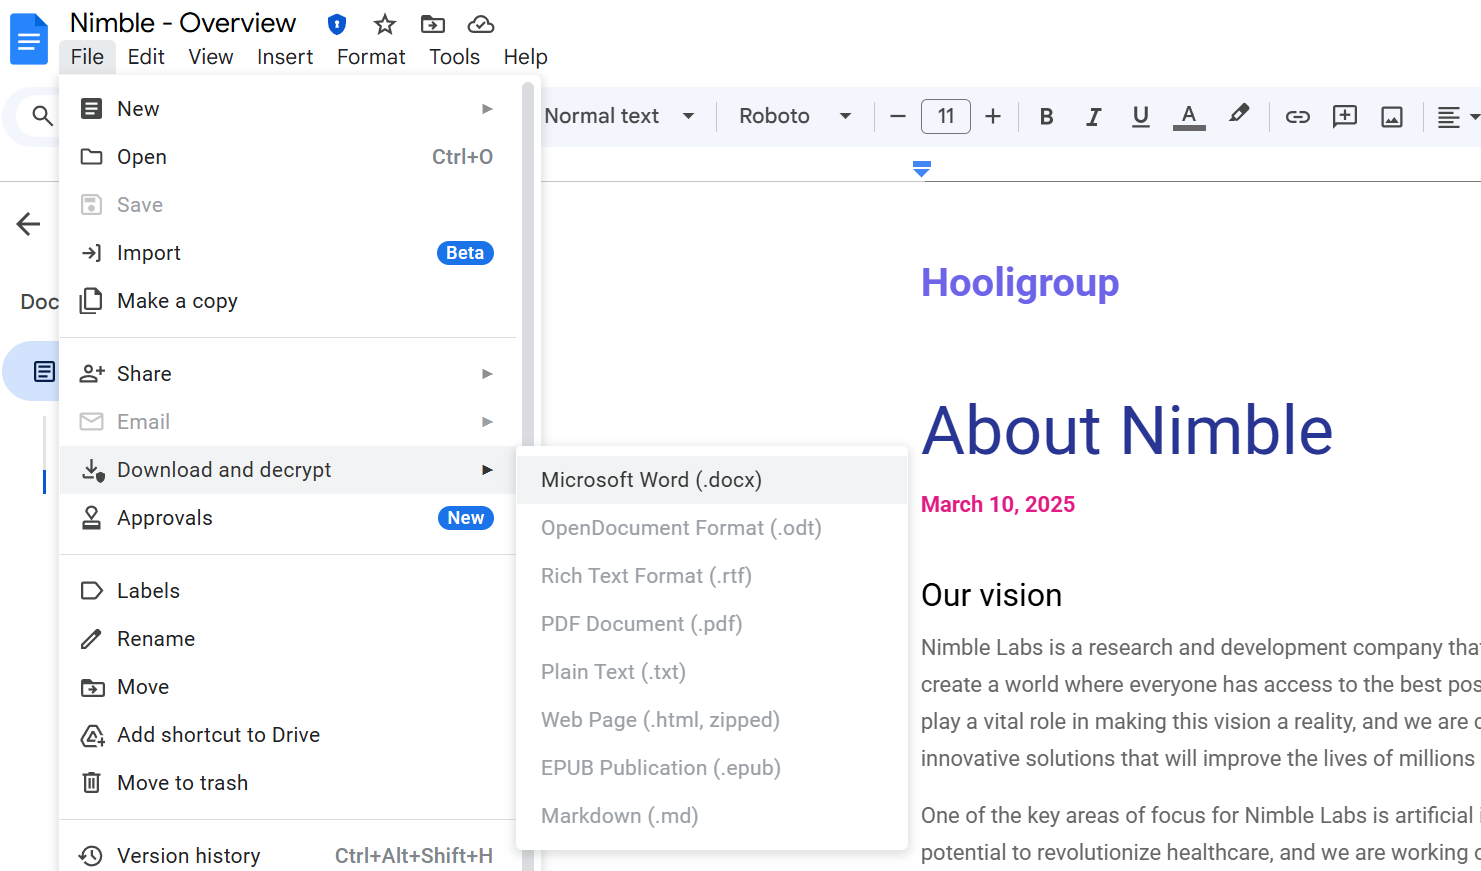Open the Format menu

coord(371,57)
